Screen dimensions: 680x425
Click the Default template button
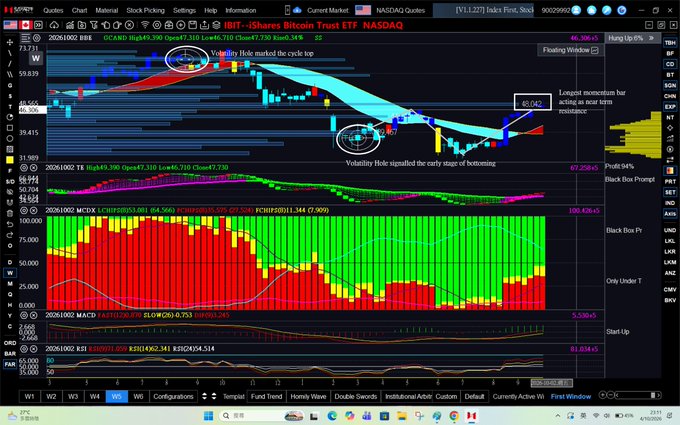[x=474, y=396]
